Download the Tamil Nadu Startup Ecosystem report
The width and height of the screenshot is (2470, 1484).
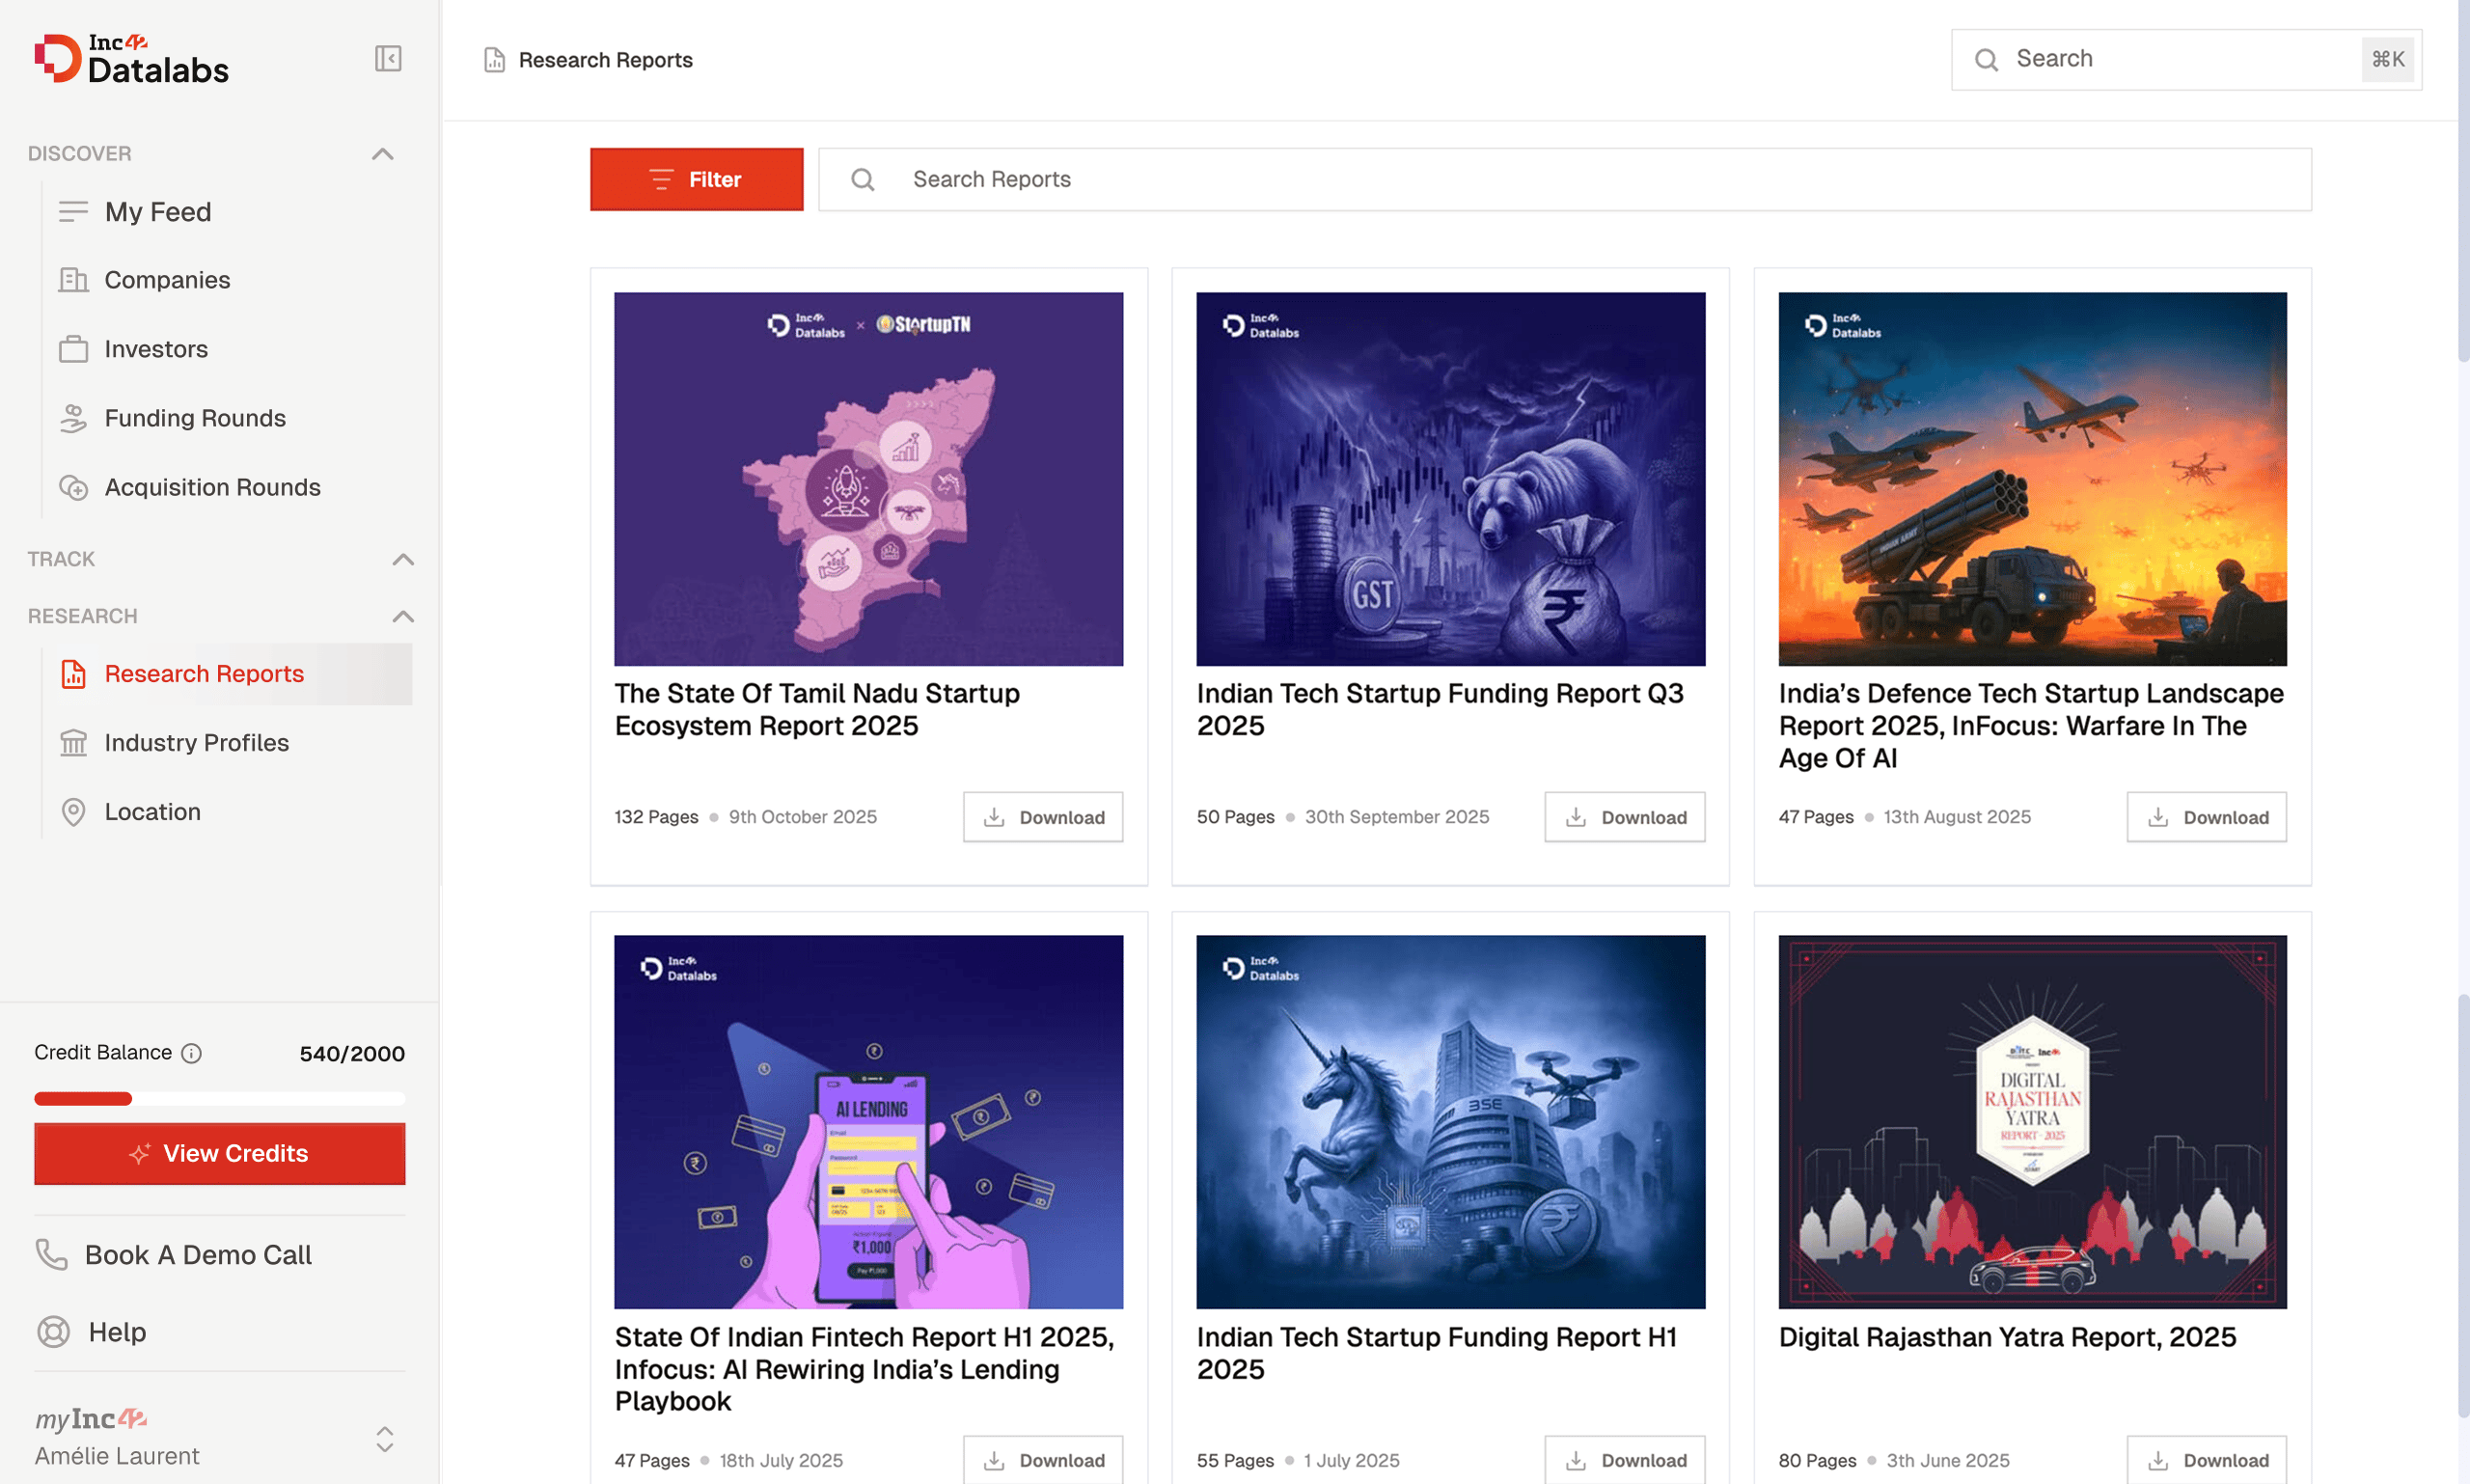point(1042,817)
